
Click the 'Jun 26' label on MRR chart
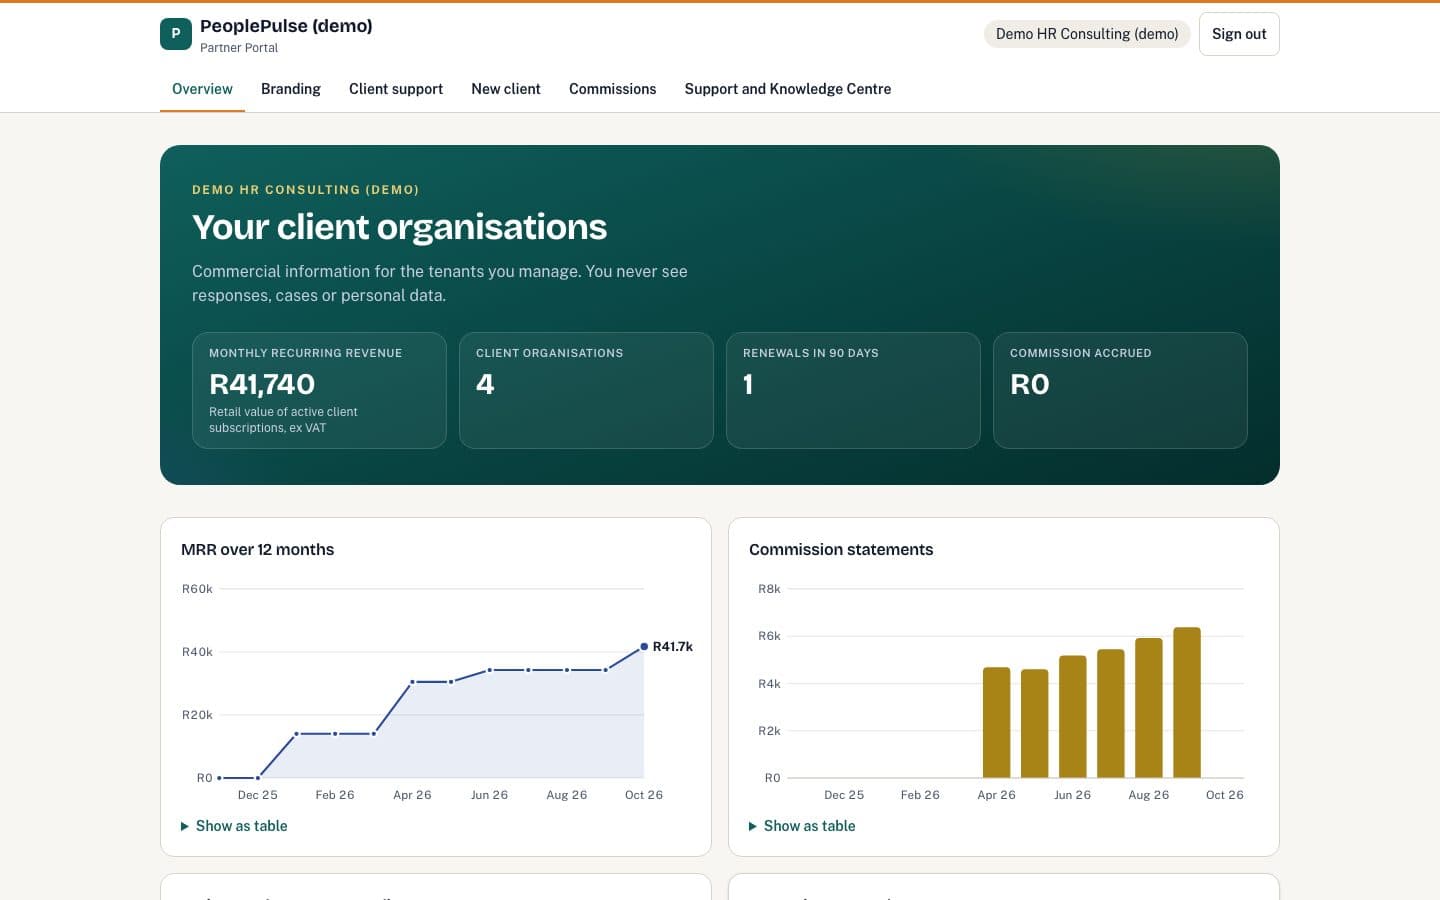[490, 795]
